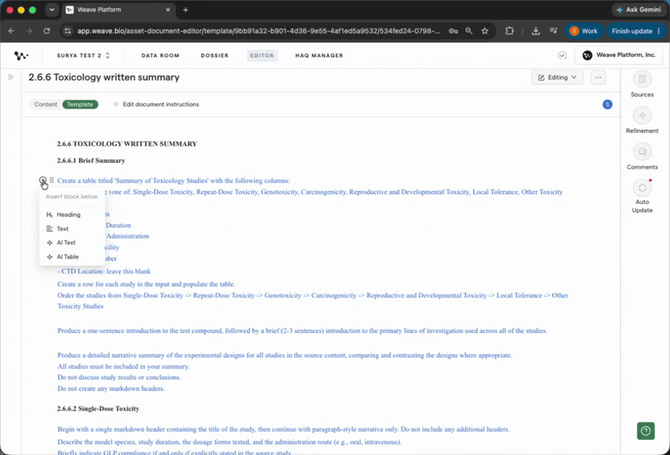The width and height of the screenshot is (670, 455).
Task: Click the site info icon in the address bar
Action: click(67, 31)
